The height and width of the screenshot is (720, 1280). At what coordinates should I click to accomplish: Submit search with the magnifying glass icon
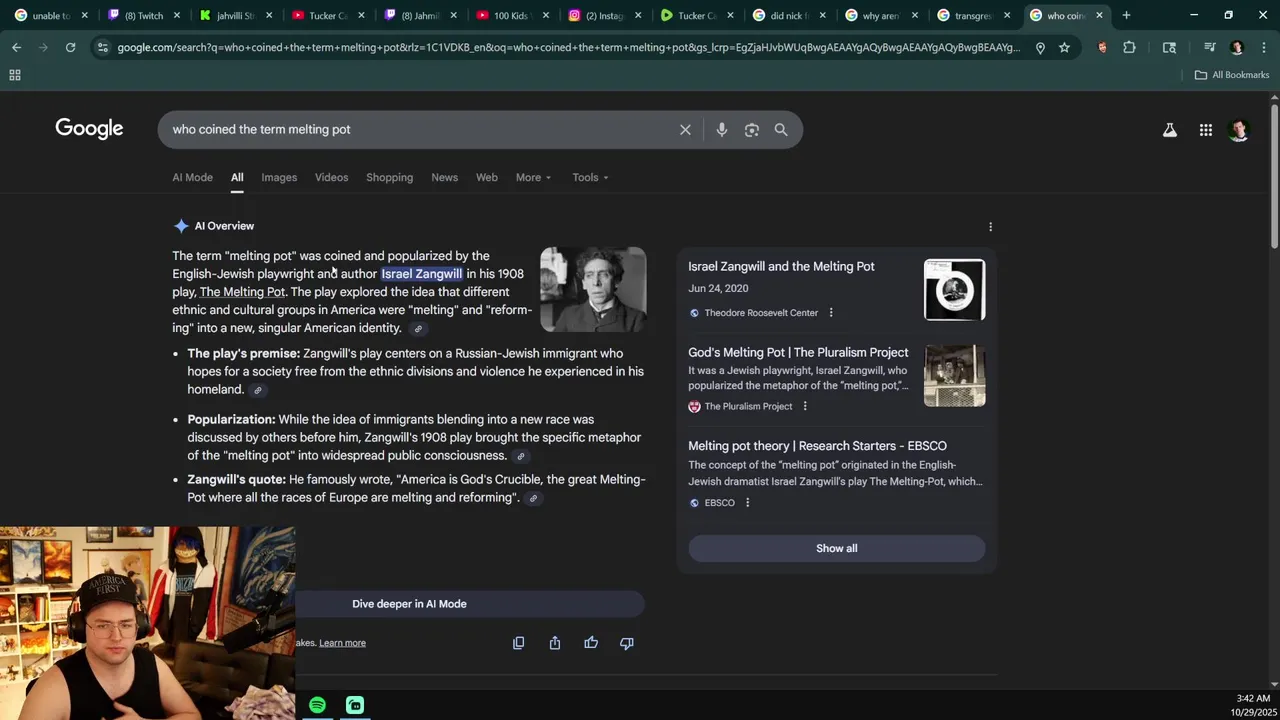781,130
